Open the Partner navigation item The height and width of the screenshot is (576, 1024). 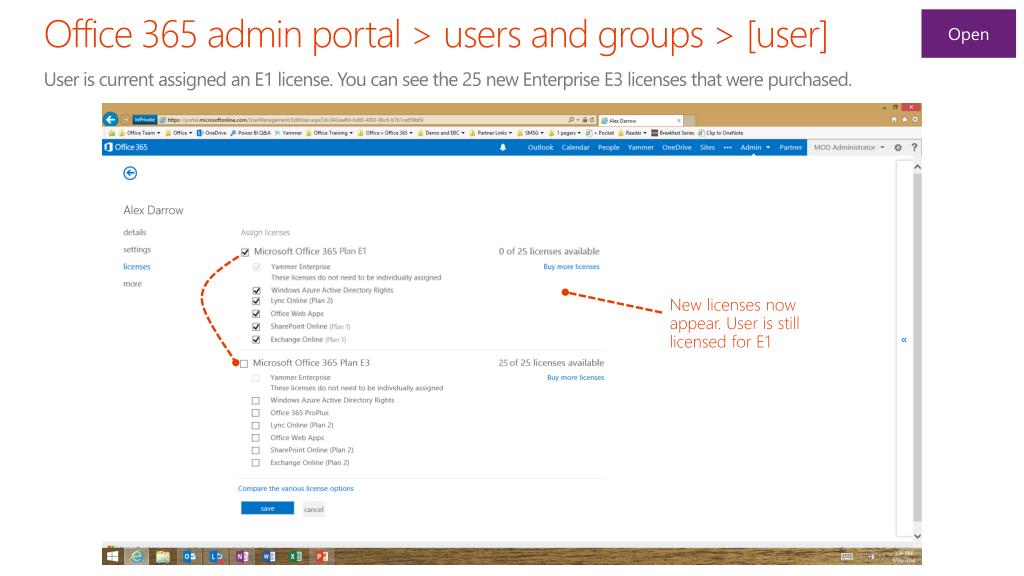click(x=790, y=148)
